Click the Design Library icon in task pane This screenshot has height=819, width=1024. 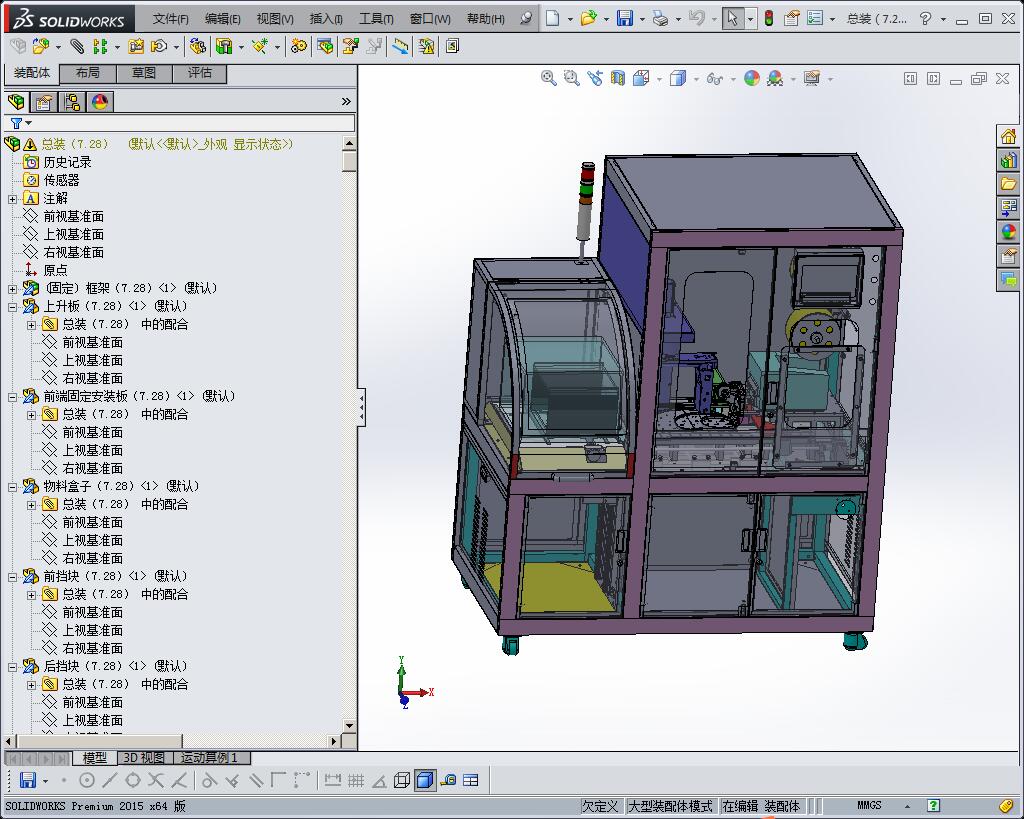(1008, 161)
